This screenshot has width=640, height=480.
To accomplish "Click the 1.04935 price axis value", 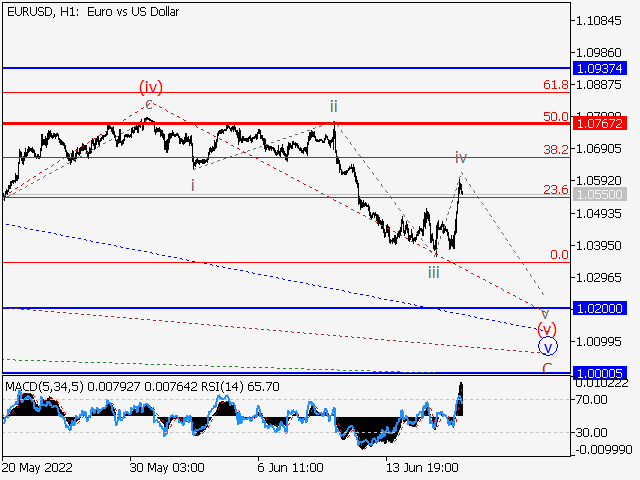I will click(598, 213).
